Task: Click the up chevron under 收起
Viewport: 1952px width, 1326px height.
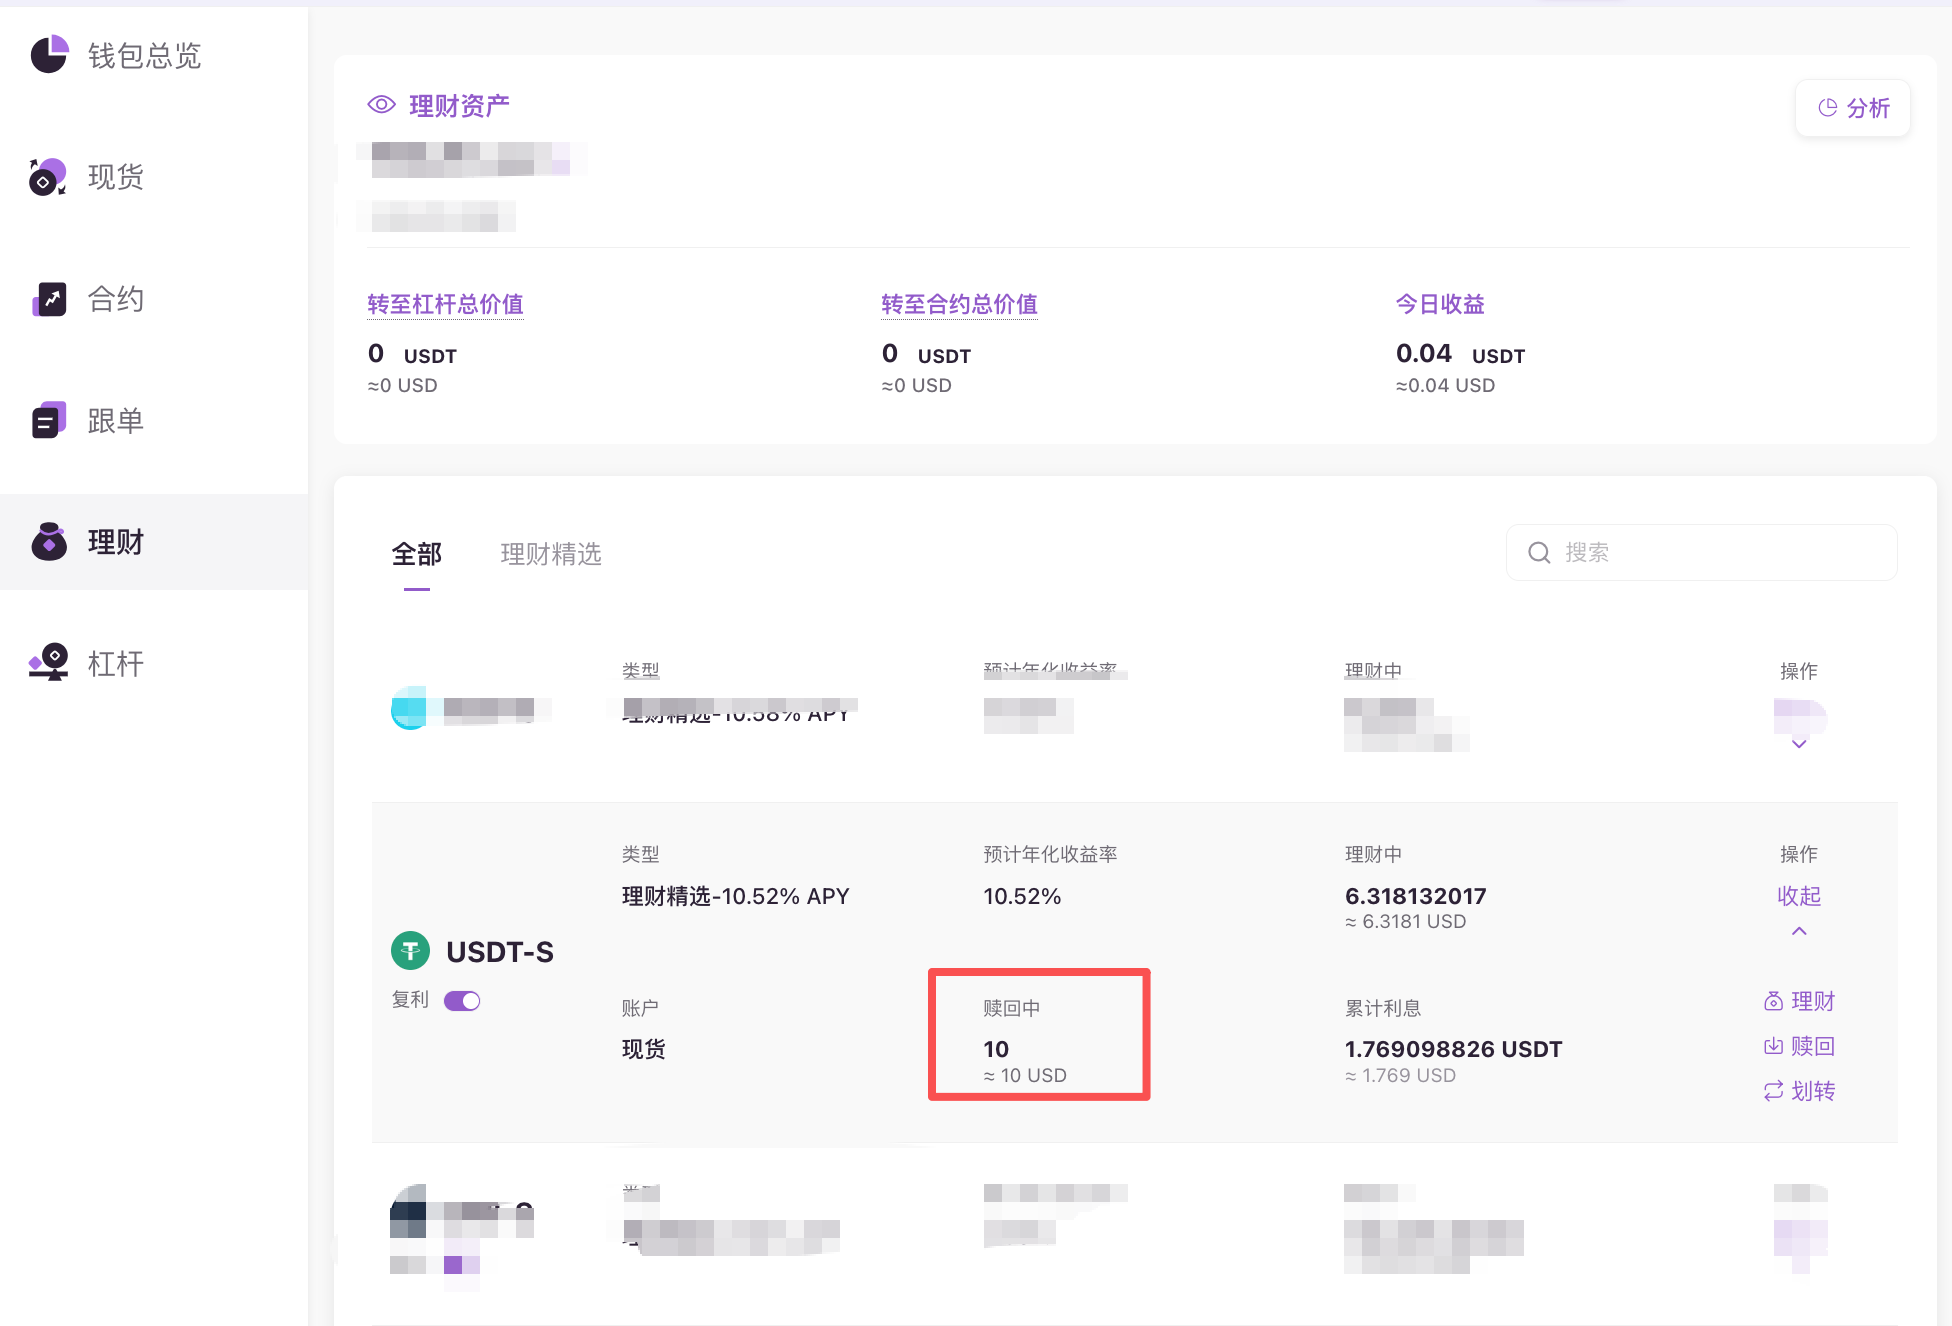Action: tap(1798, 931)
